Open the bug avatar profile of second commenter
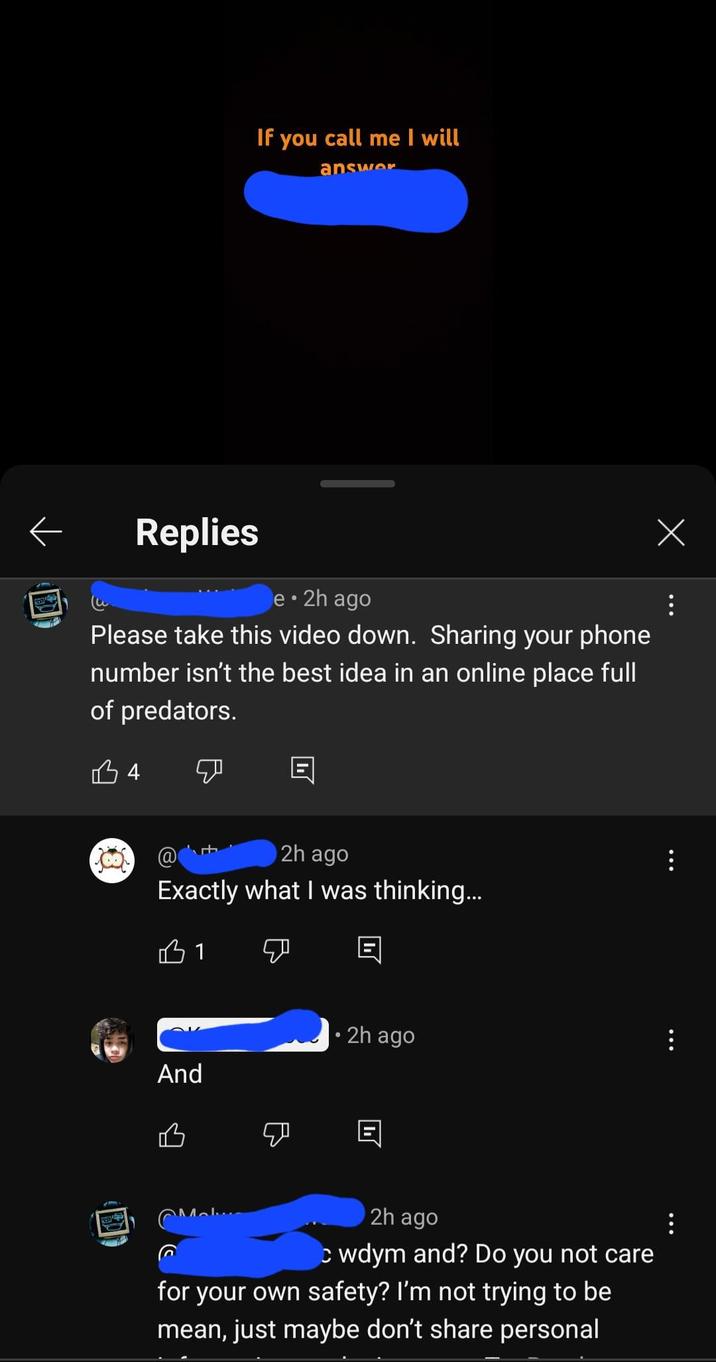The width and height of the screenshot is (716, 1362). click(x=112, y=860)
